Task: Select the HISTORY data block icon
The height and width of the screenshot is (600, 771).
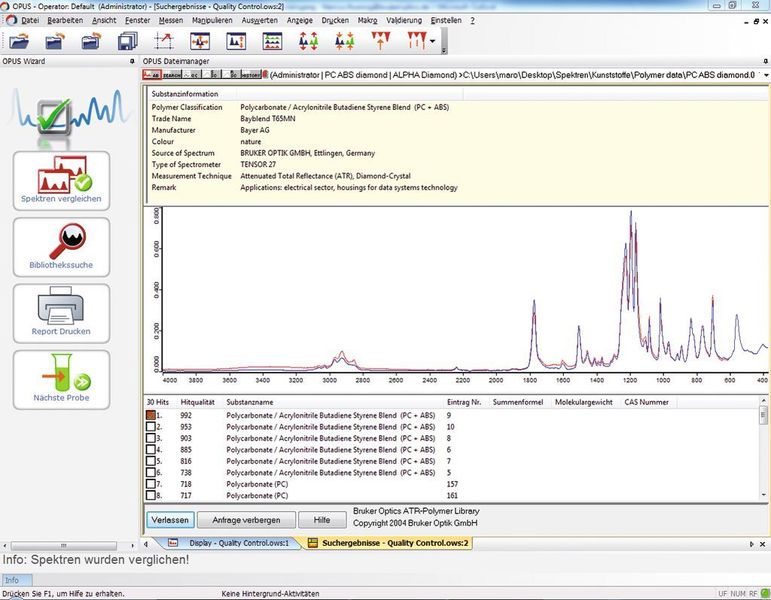Action: click(x=250, y=75)
